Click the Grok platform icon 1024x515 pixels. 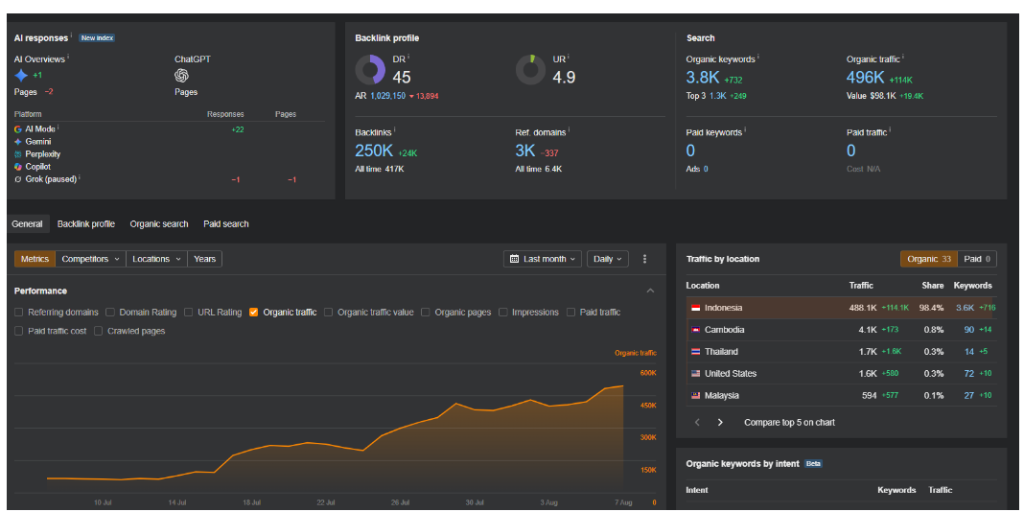pyautogui.click(x=18, y=179)
